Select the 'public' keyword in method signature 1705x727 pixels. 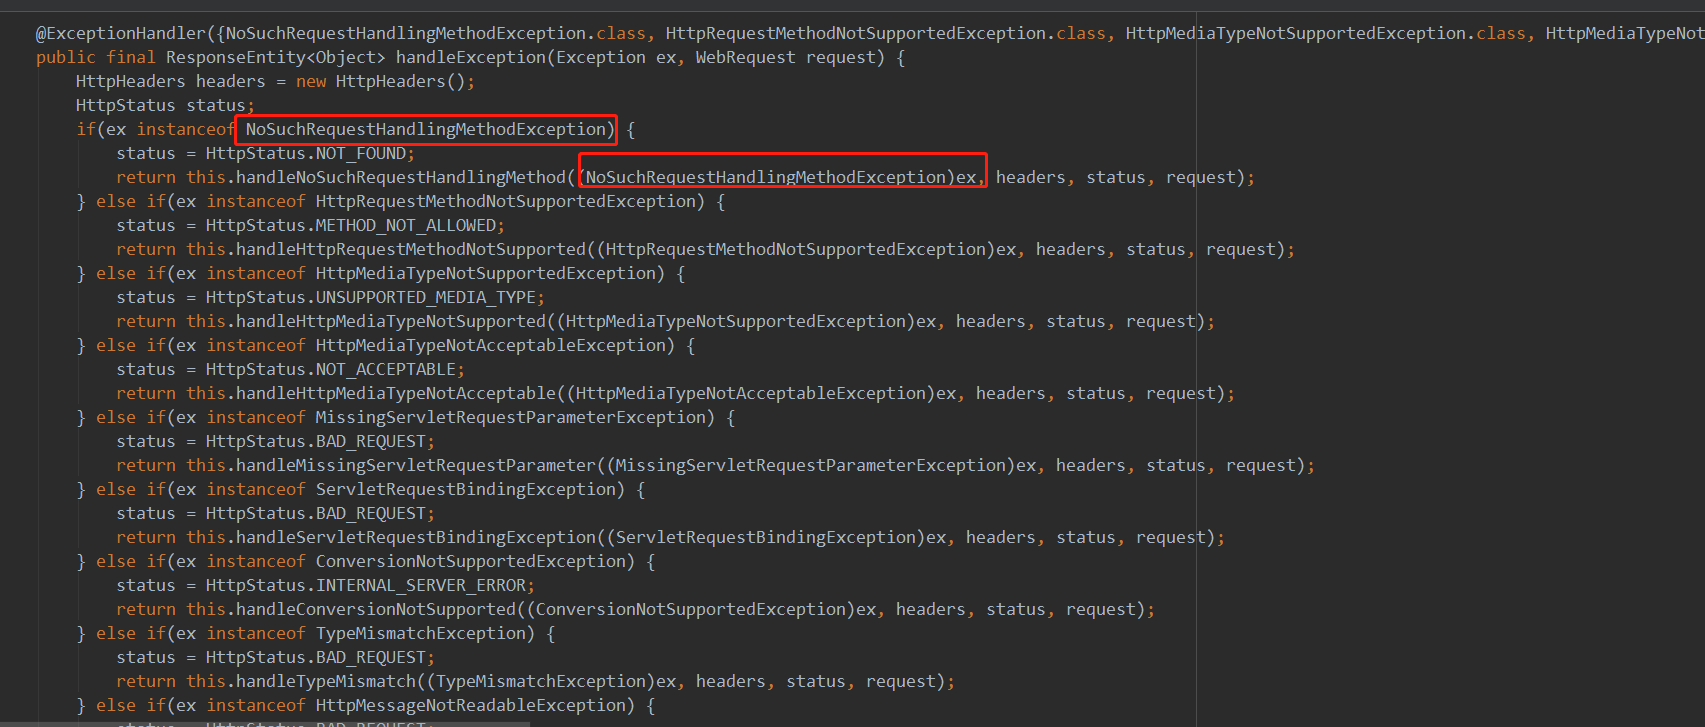tap(66, 57)
